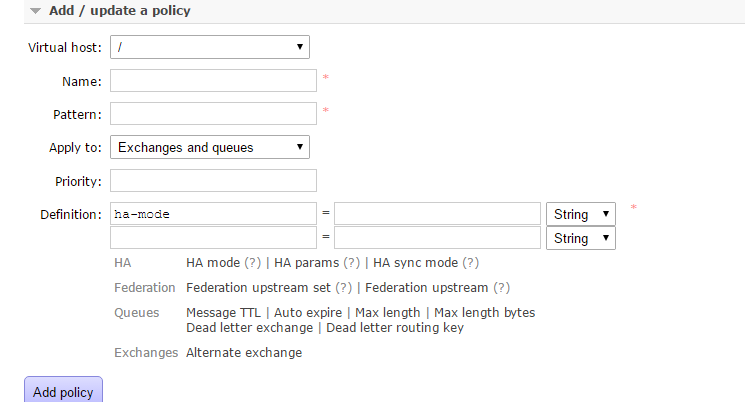Insert the Max length bytes definition key
The width and height of the screenshot is (745, 402).
(485, 313)
